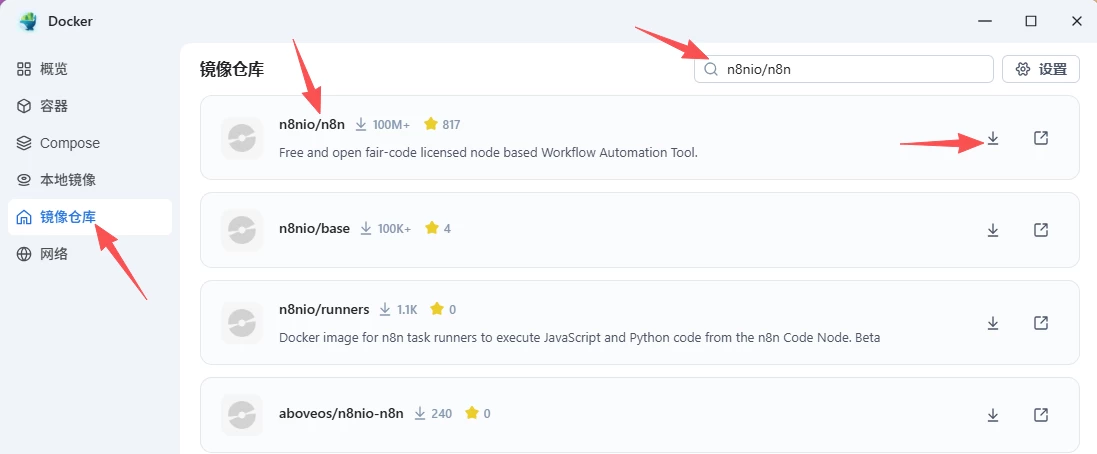This screenshot has width=1097, height=454.
Task: Open aboveos/n8nio-n8n external link icon
Action: pos(1040,414)
